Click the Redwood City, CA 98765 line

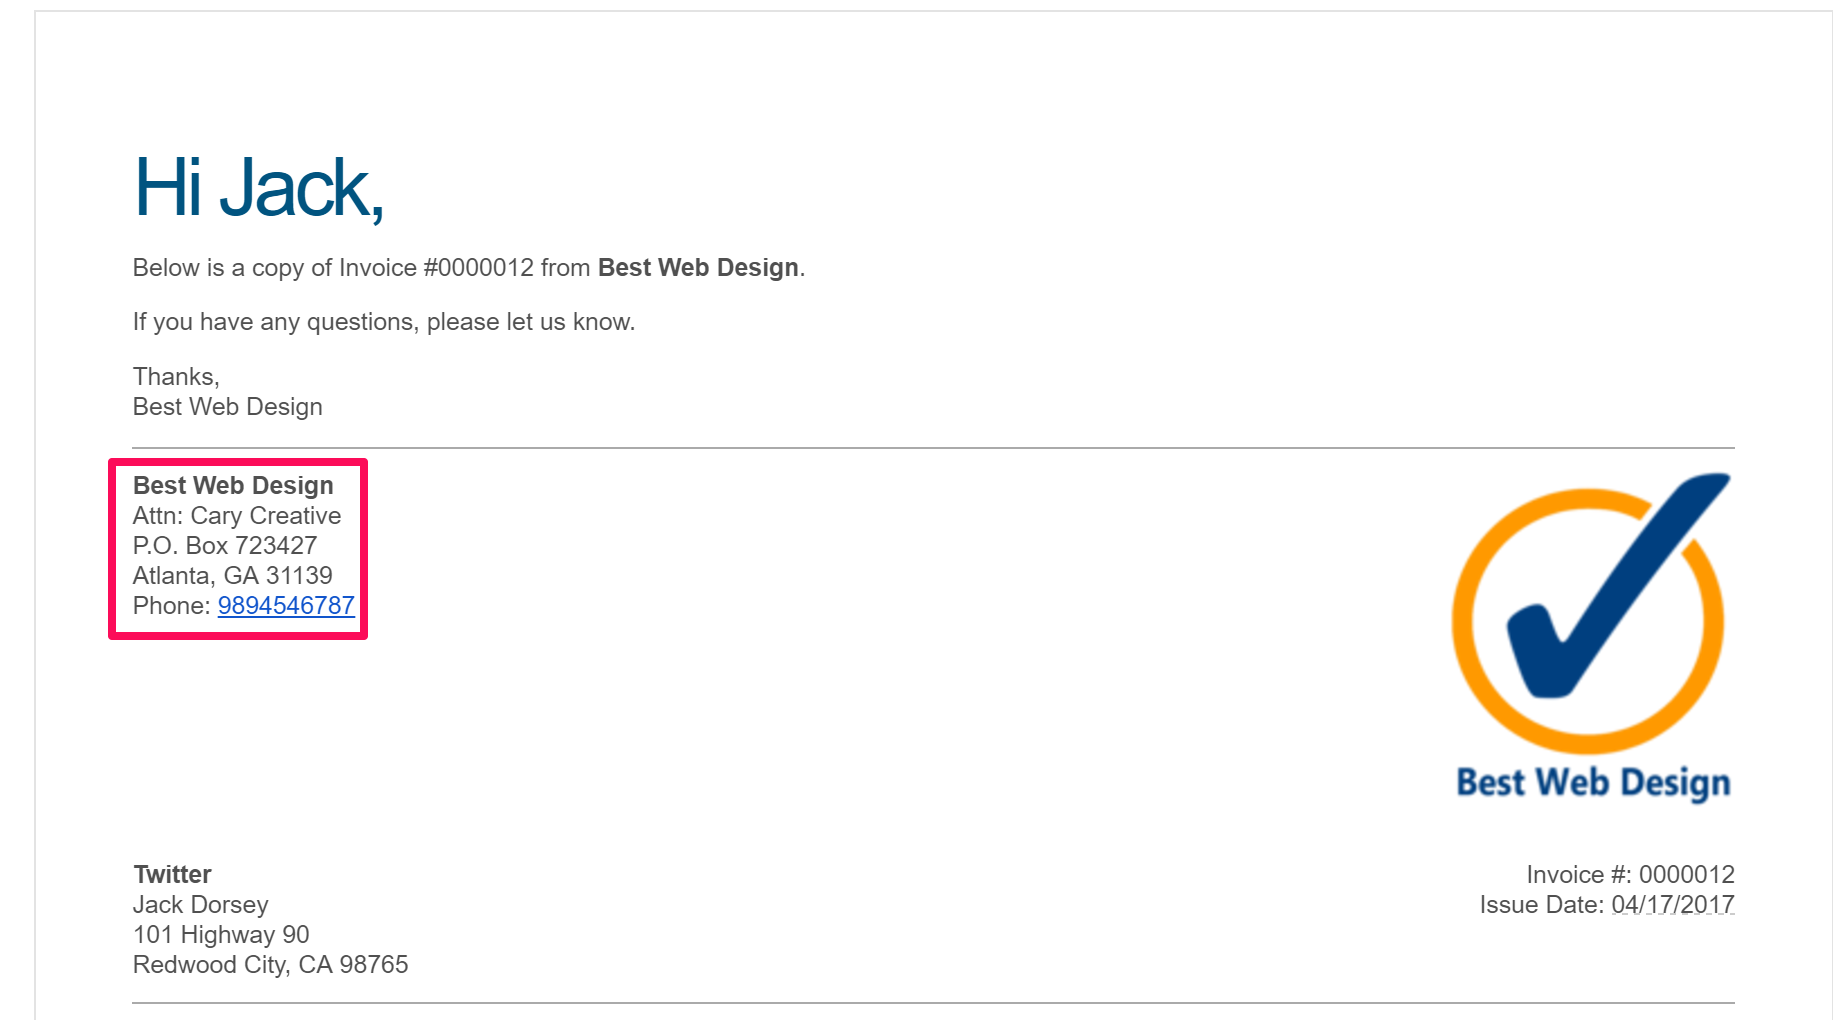pos(271,965)
